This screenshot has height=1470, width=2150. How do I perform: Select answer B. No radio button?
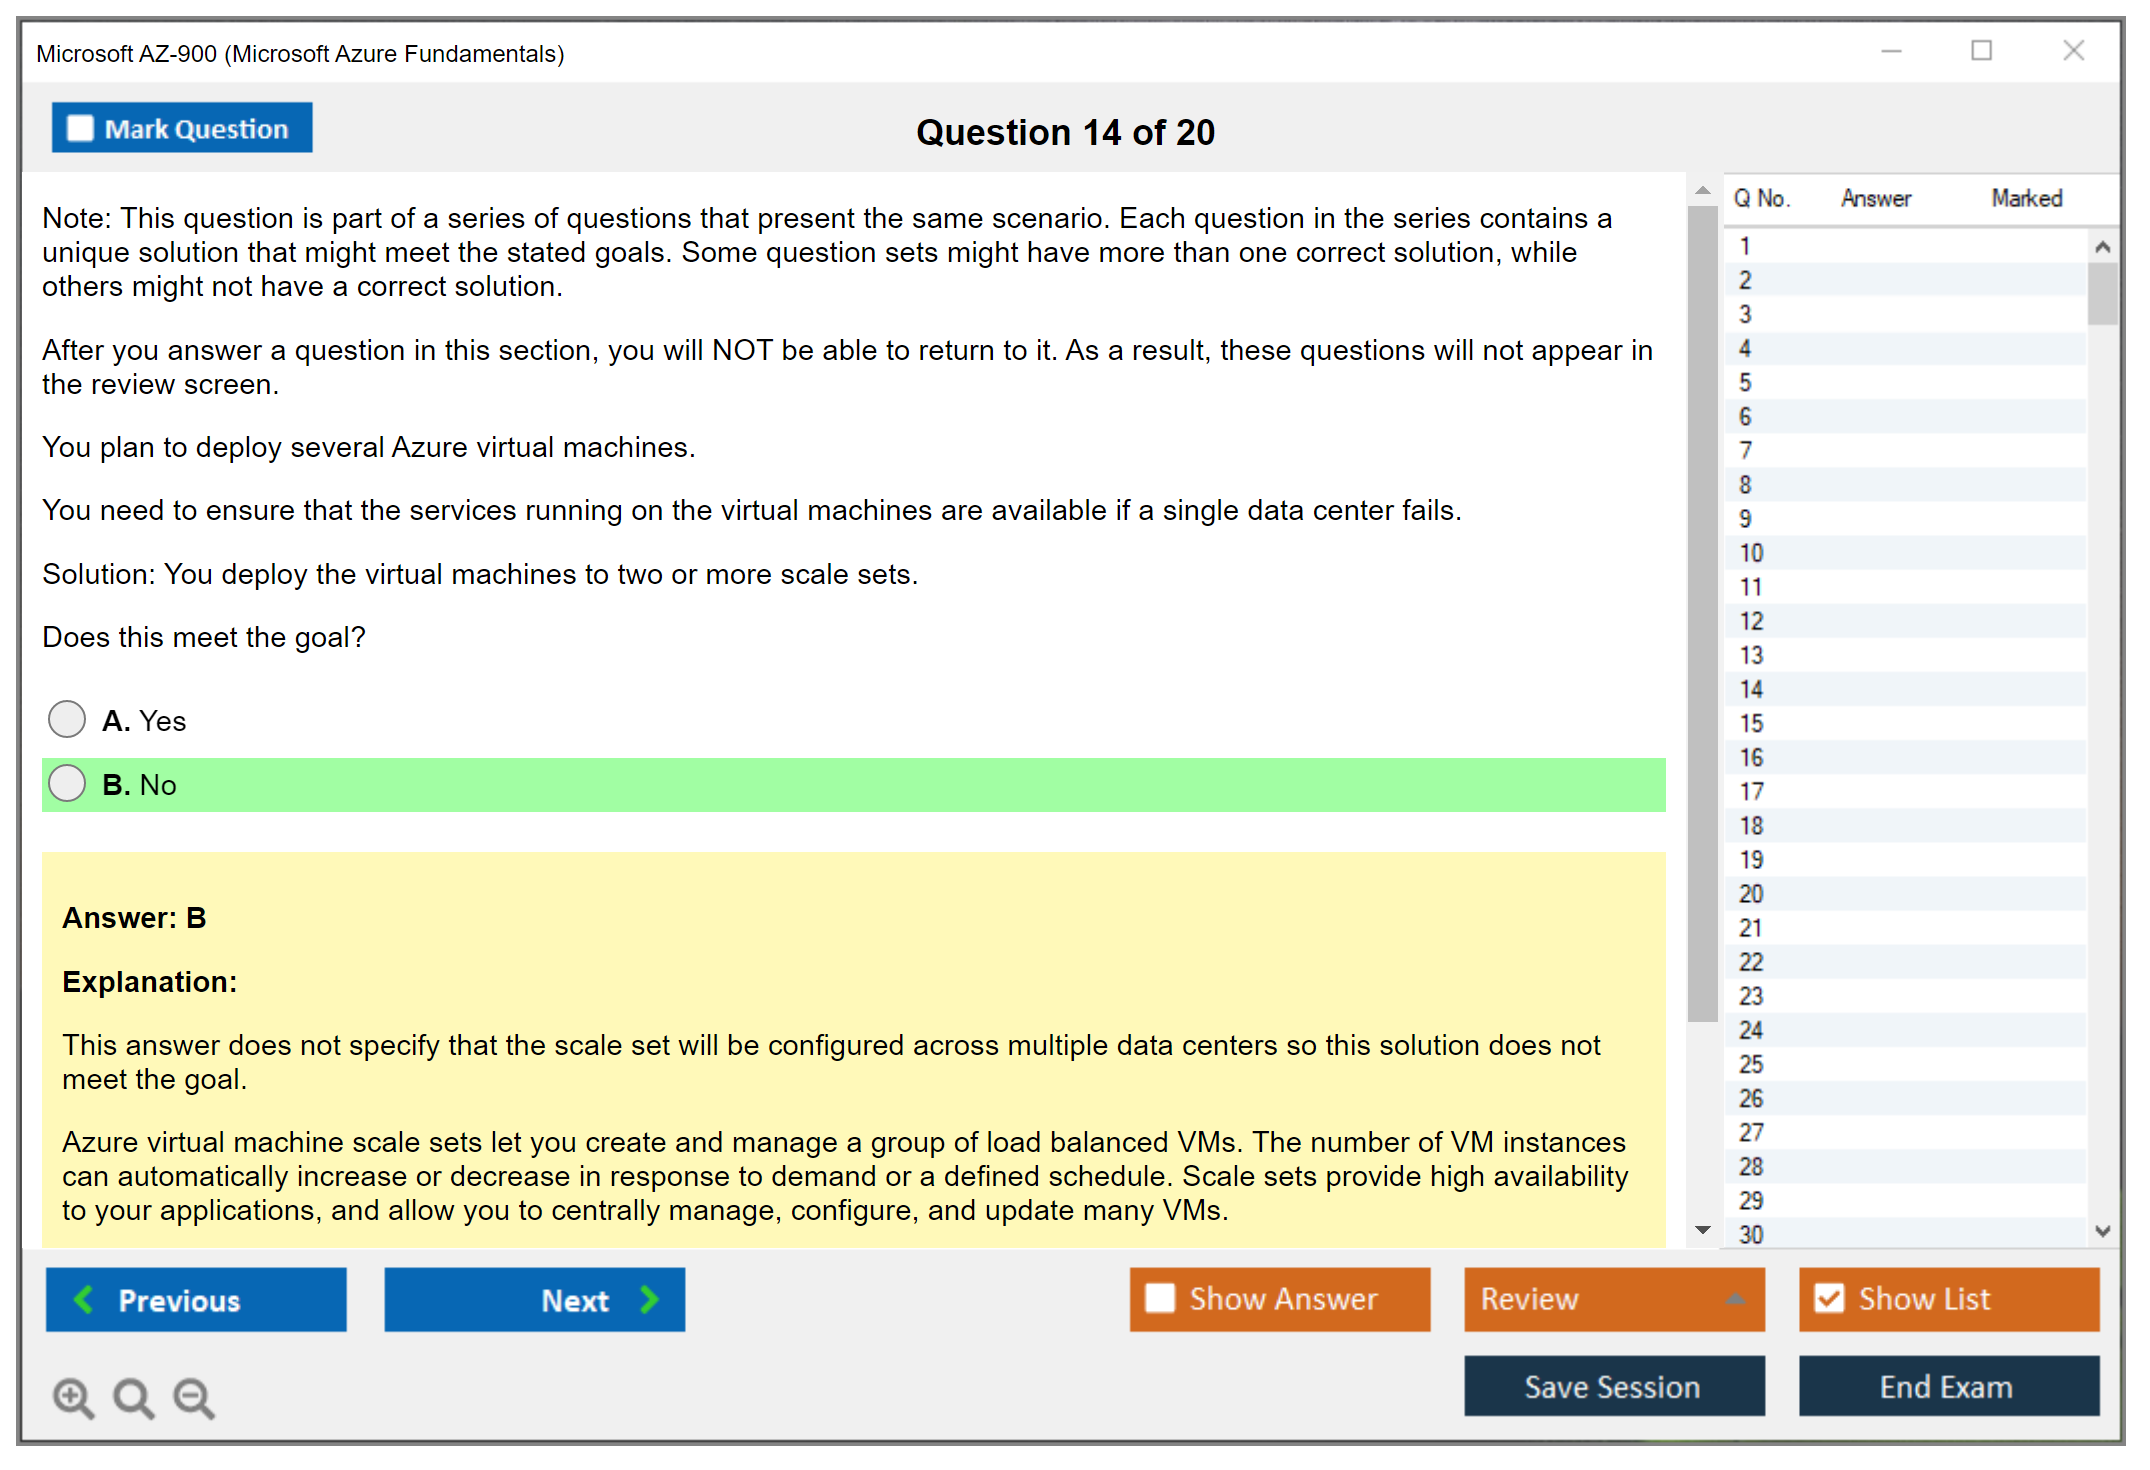tap(67, 783)
